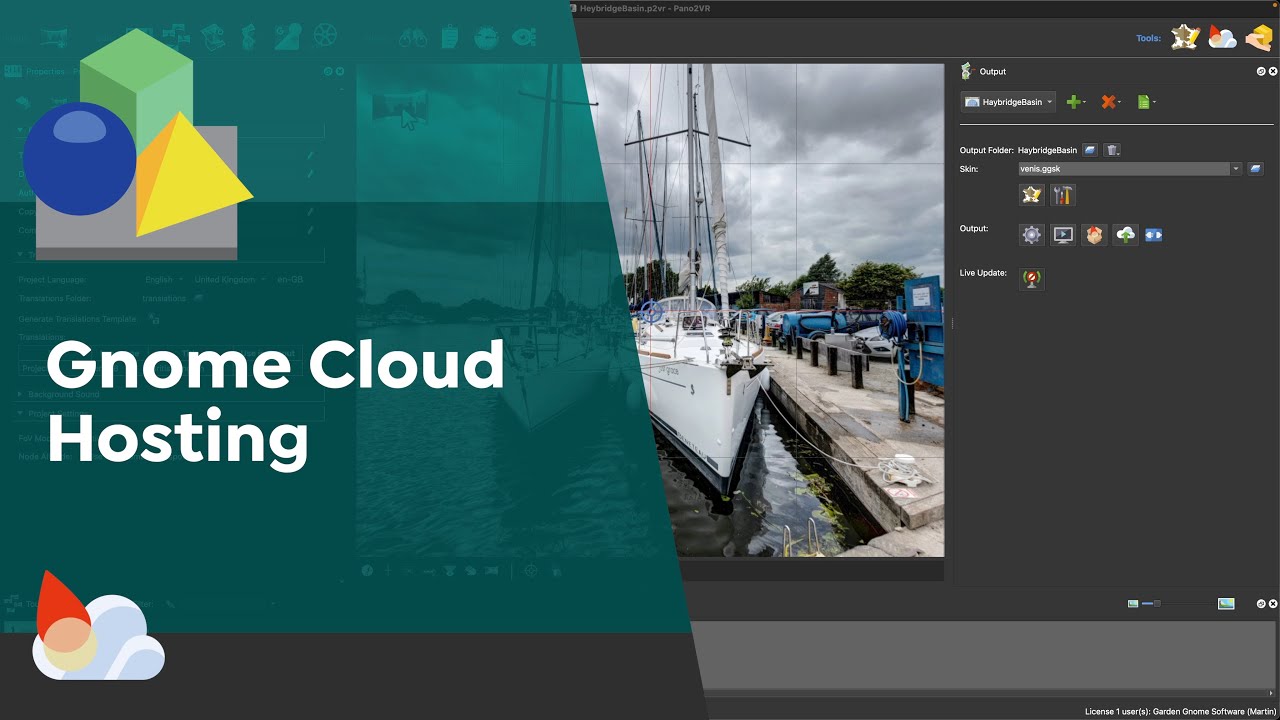
Task: Open the output preview monitor button
Action: click(1063, 235)
